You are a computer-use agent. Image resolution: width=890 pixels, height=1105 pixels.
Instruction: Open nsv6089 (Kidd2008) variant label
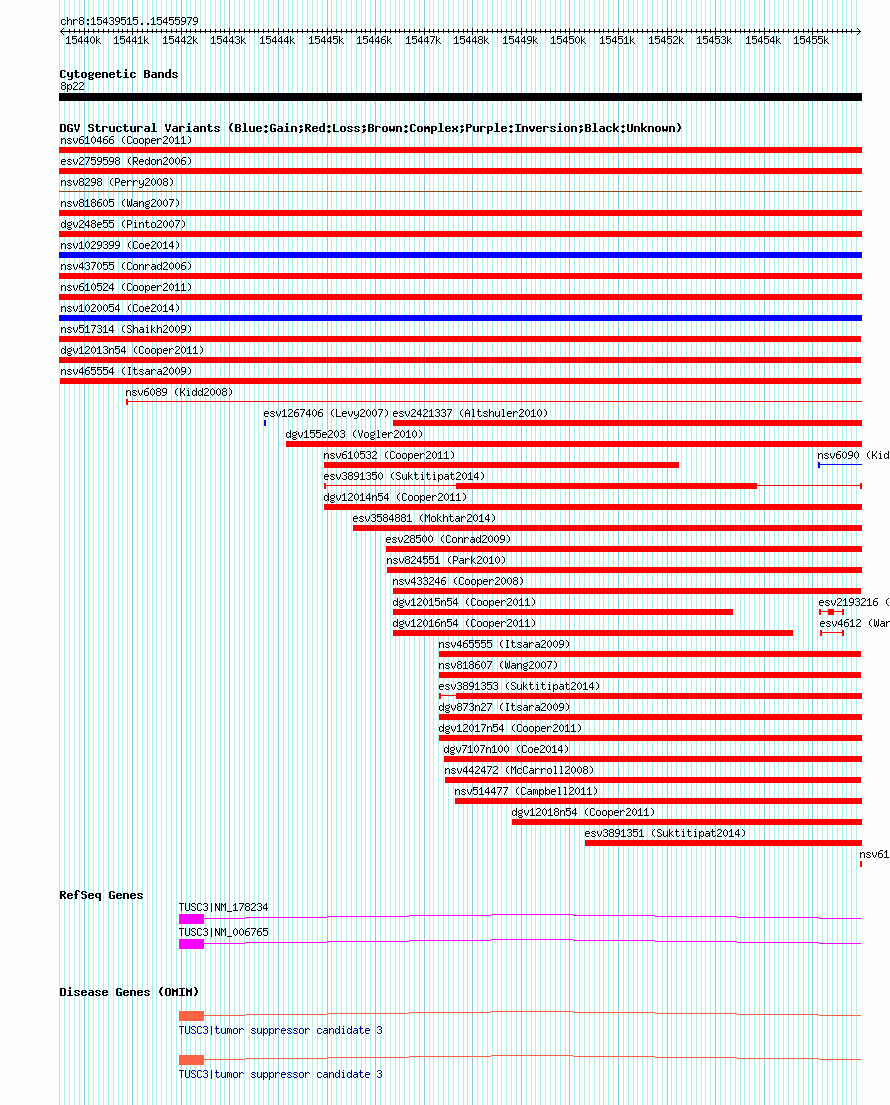pyautogui.click(x=179, y=393)
